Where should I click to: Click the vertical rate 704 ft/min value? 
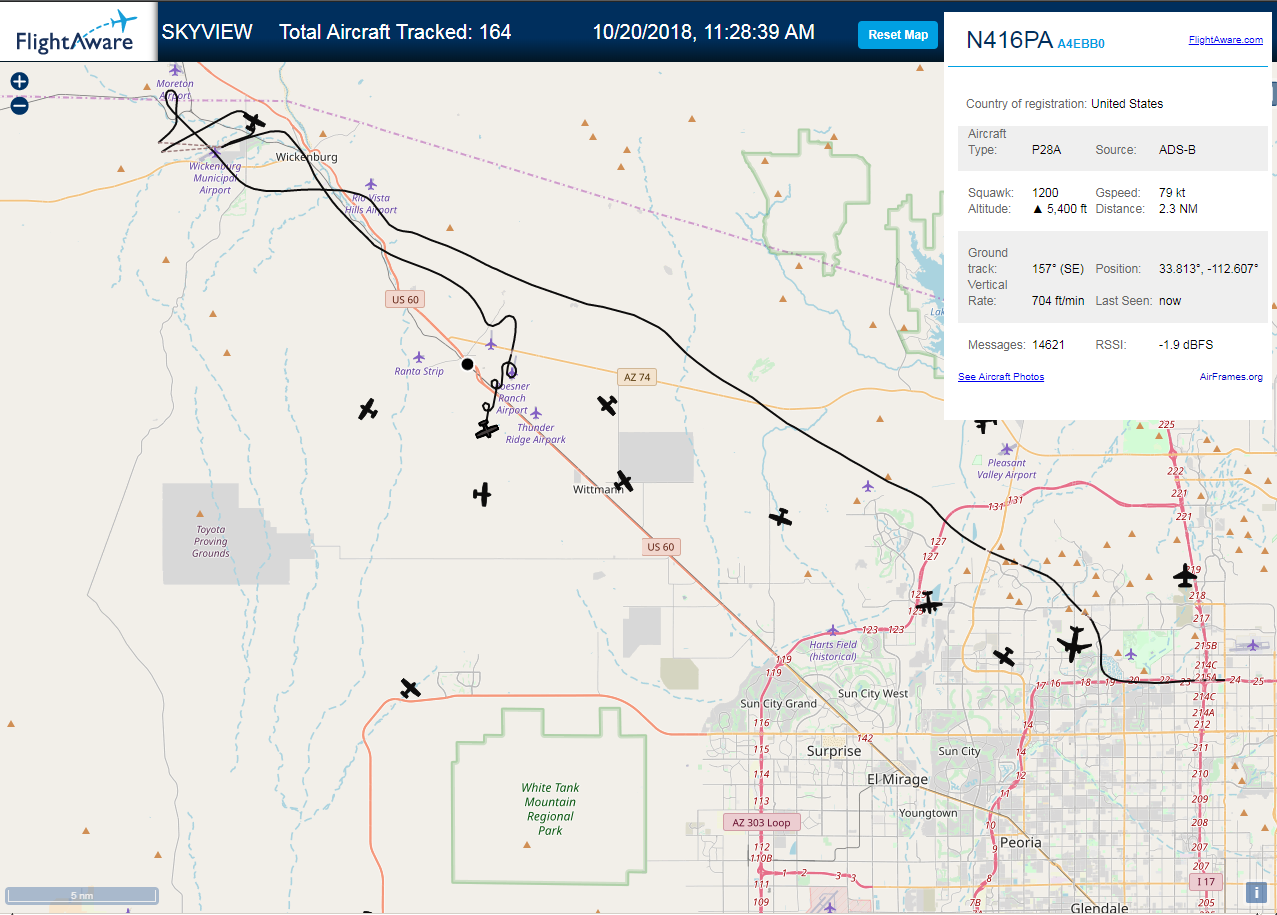coord(1058,301)
